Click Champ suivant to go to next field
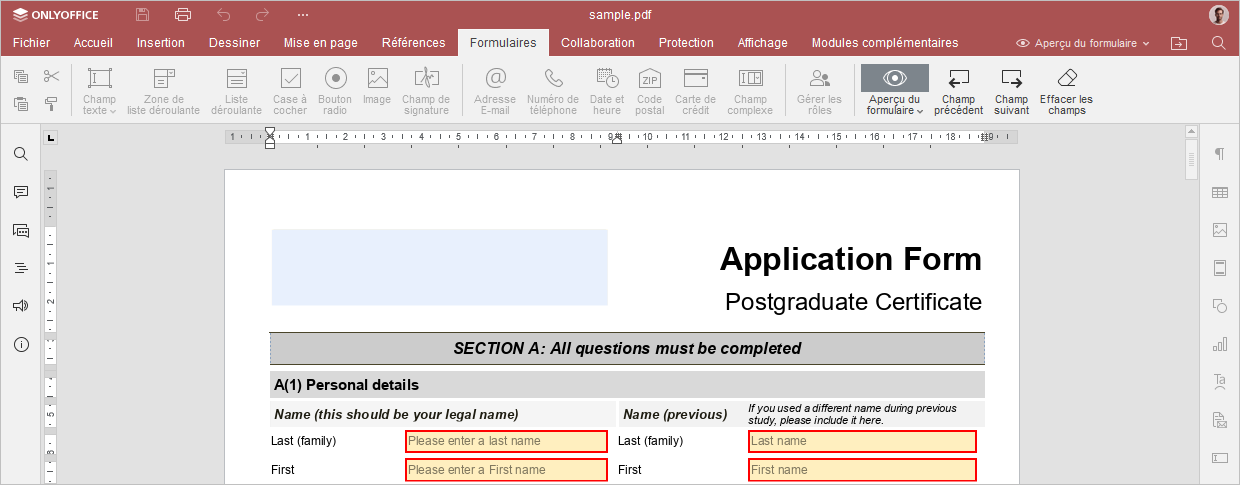The height and width of the screenshot is (485, 1240). (x=1011, y=91)
